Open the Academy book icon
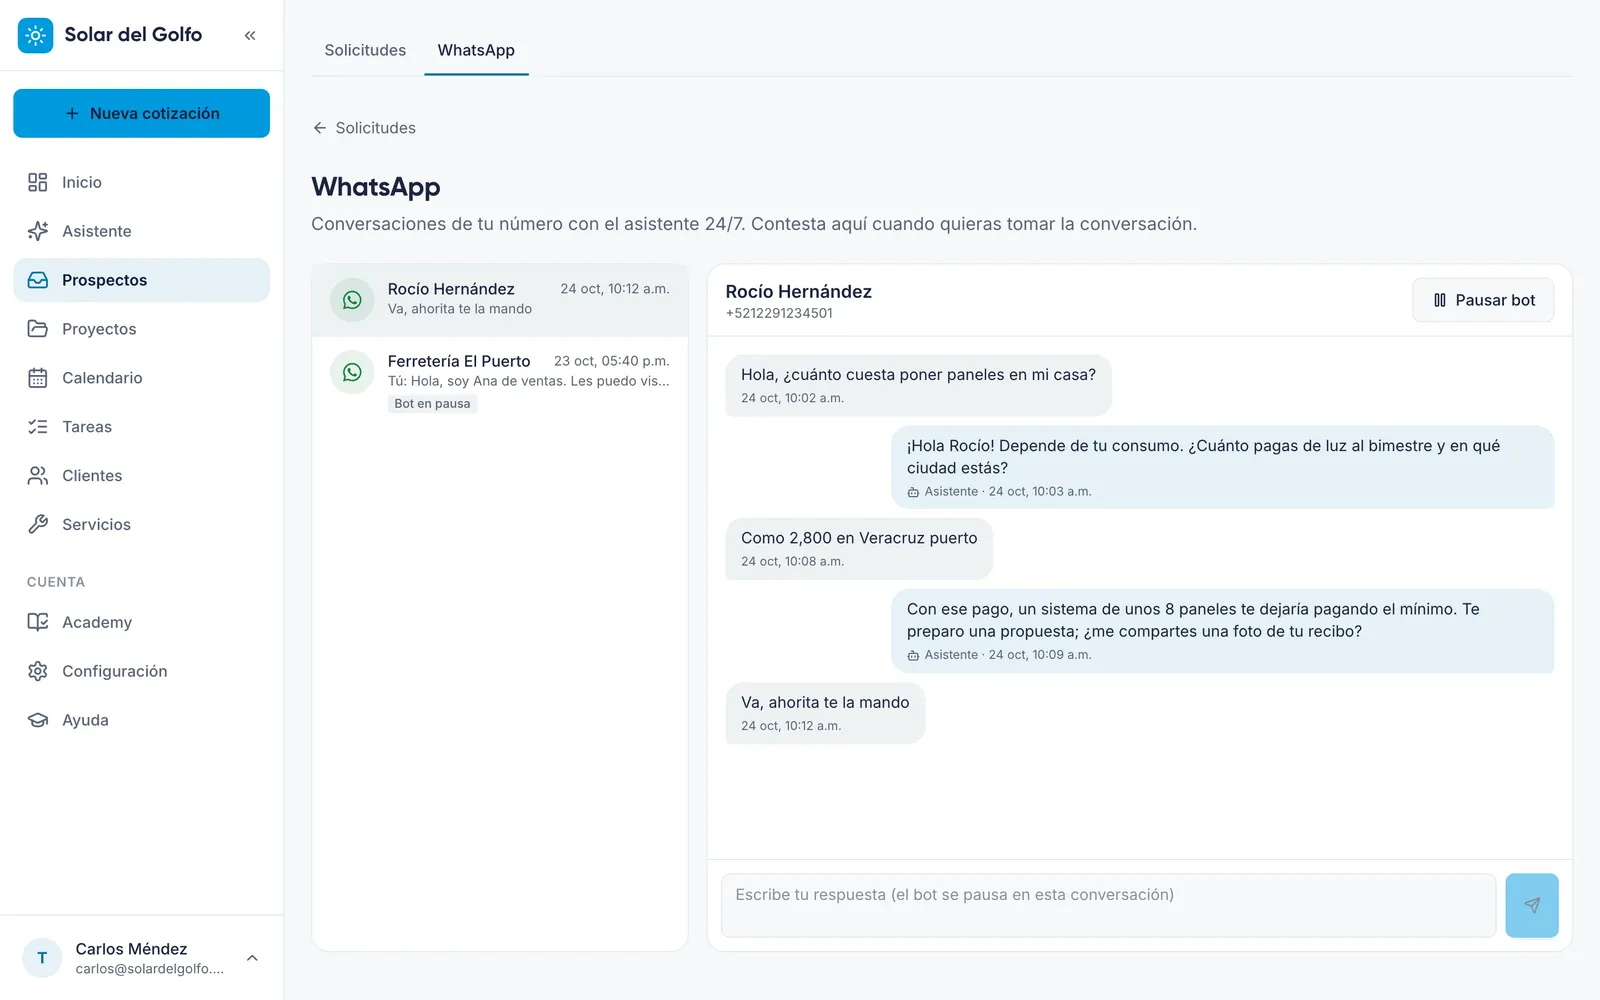Image resolution: width=1600 pixels, height=1000 pixels. 38,622
